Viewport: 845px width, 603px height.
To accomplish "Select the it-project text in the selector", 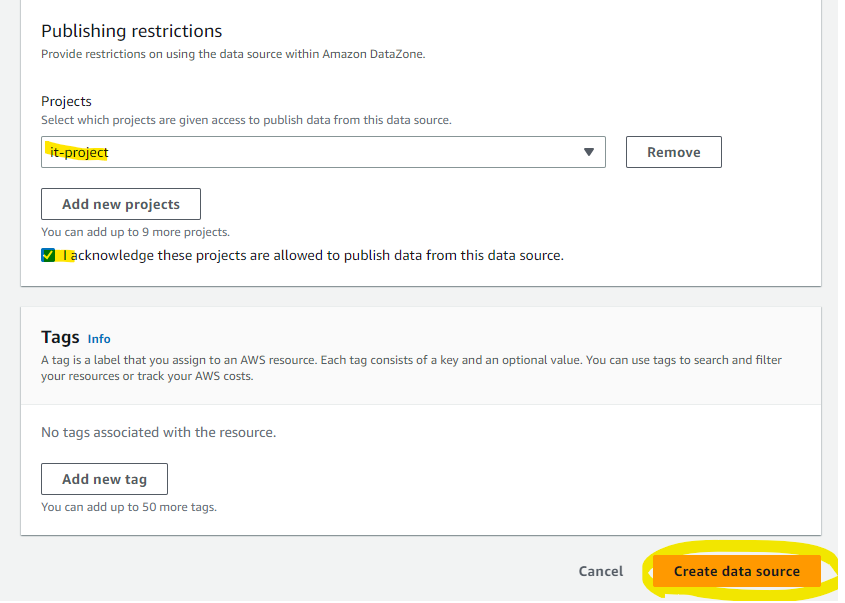I will pyautogui.click(x=79, y=152).
